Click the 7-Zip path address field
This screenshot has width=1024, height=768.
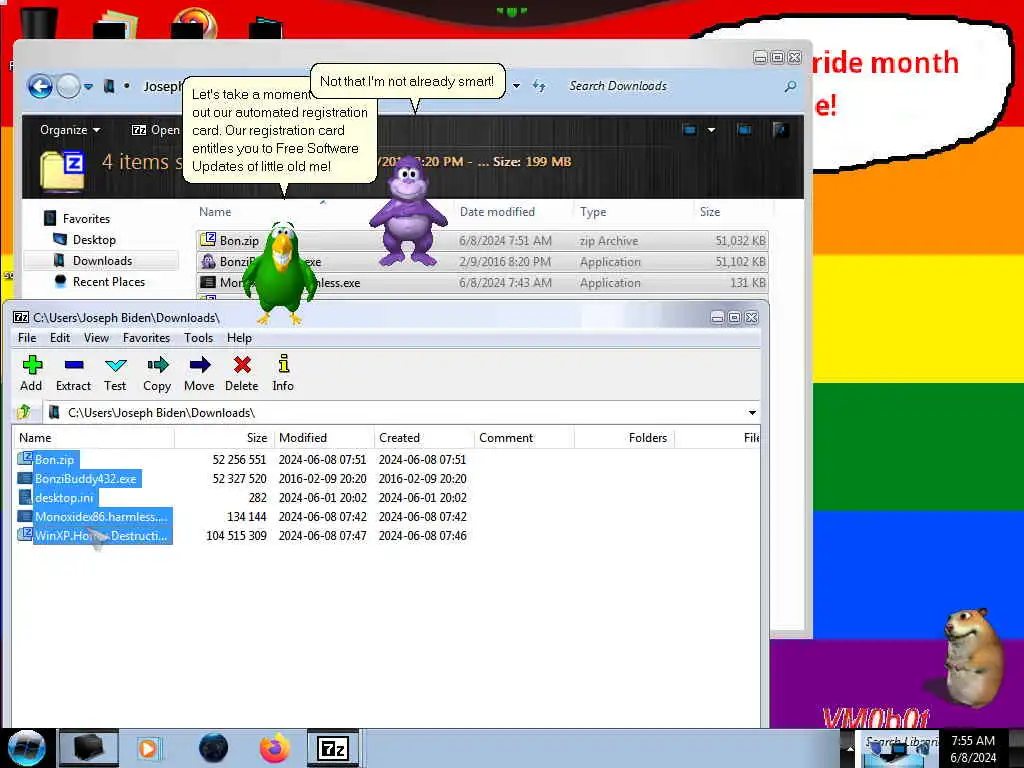pos(394,413)
